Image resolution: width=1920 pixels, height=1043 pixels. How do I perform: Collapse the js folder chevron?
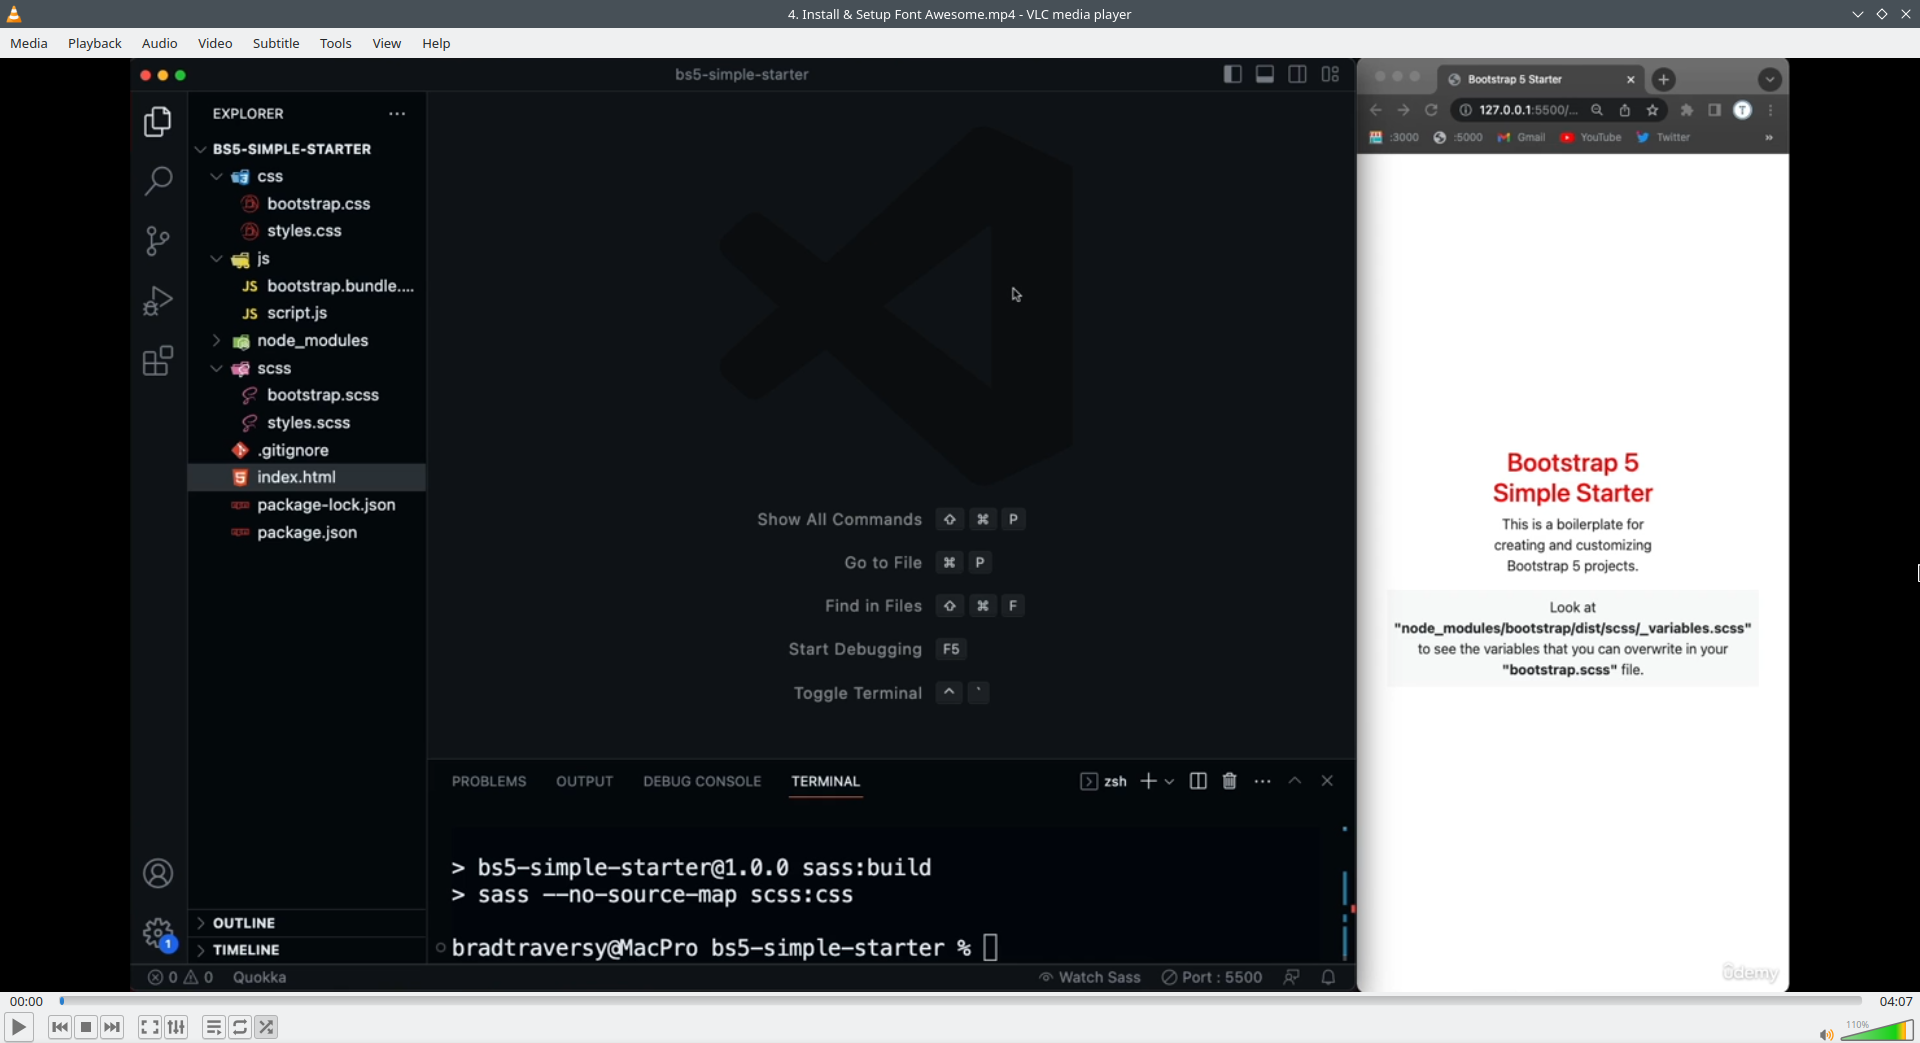pos(216,259)
